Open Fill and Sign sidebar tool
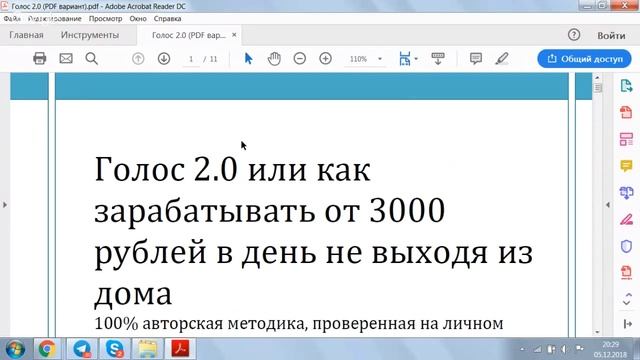This screenshot has height=360, width=640. (x=626, y=220)
